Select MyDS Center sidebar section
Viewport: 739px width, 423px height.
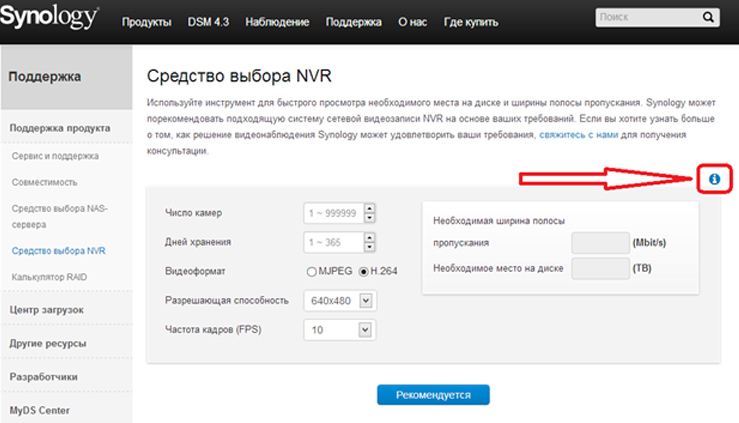(x=40, y=410)
